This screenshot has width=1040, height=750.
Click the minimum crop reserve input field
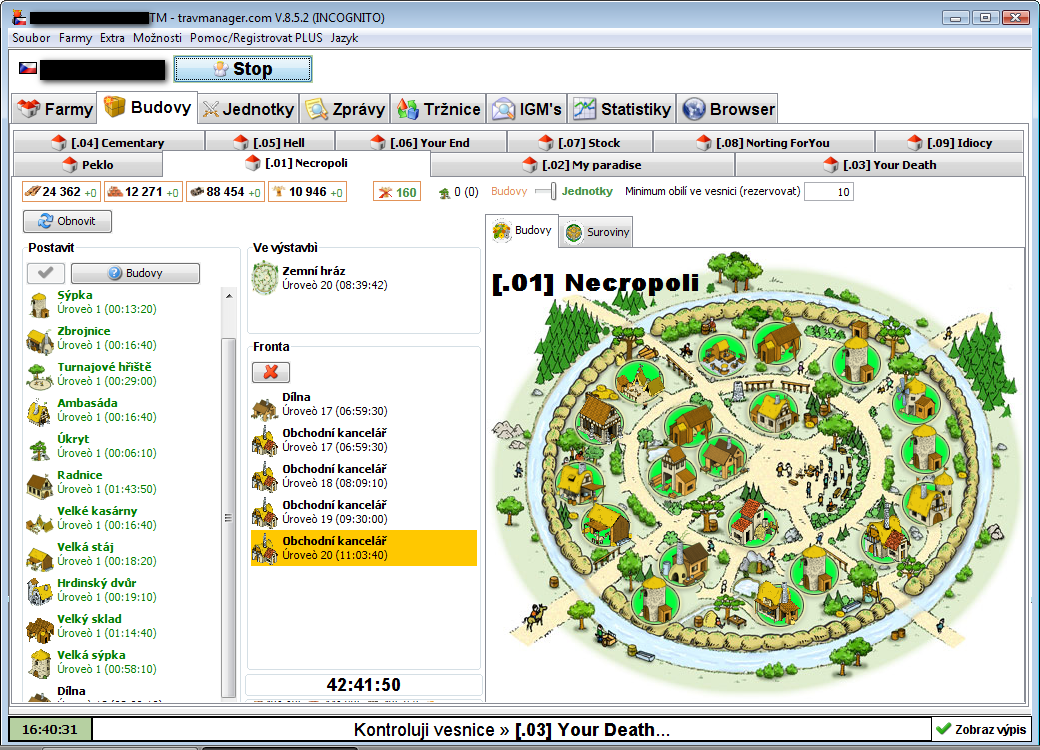click(x=828, y=192)
